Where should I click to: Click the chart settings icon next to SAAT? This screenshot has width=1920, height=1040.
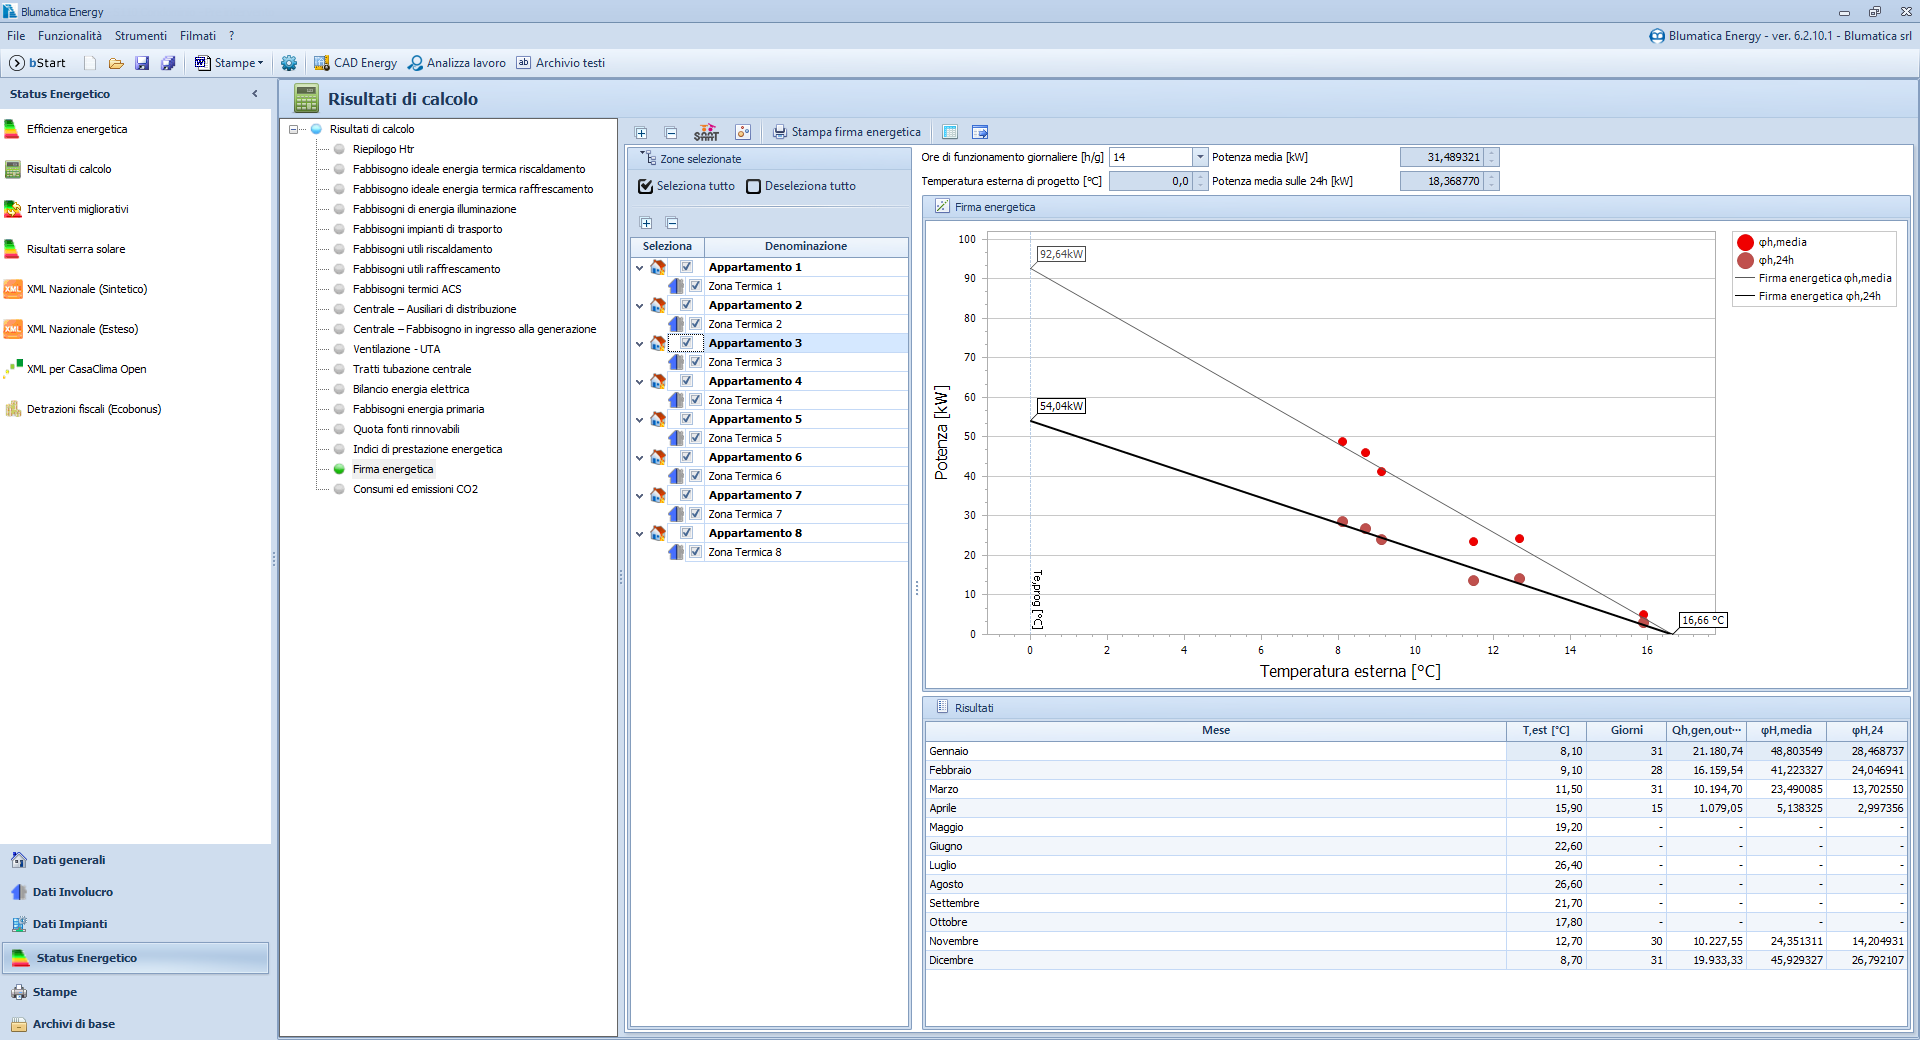743,132
